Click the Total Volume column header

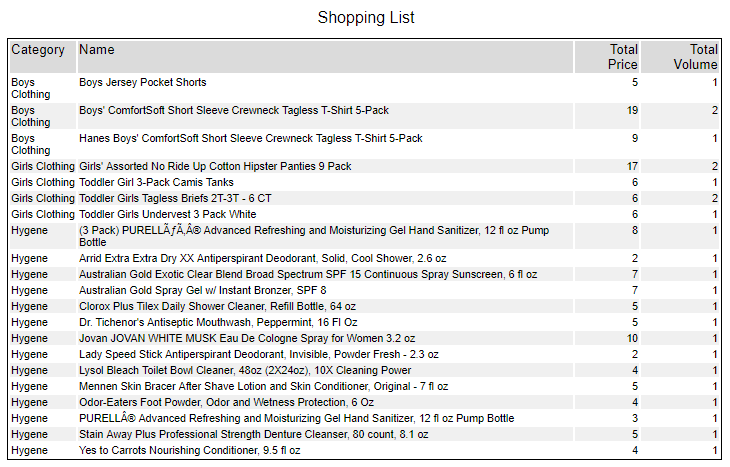click(695, 57)
